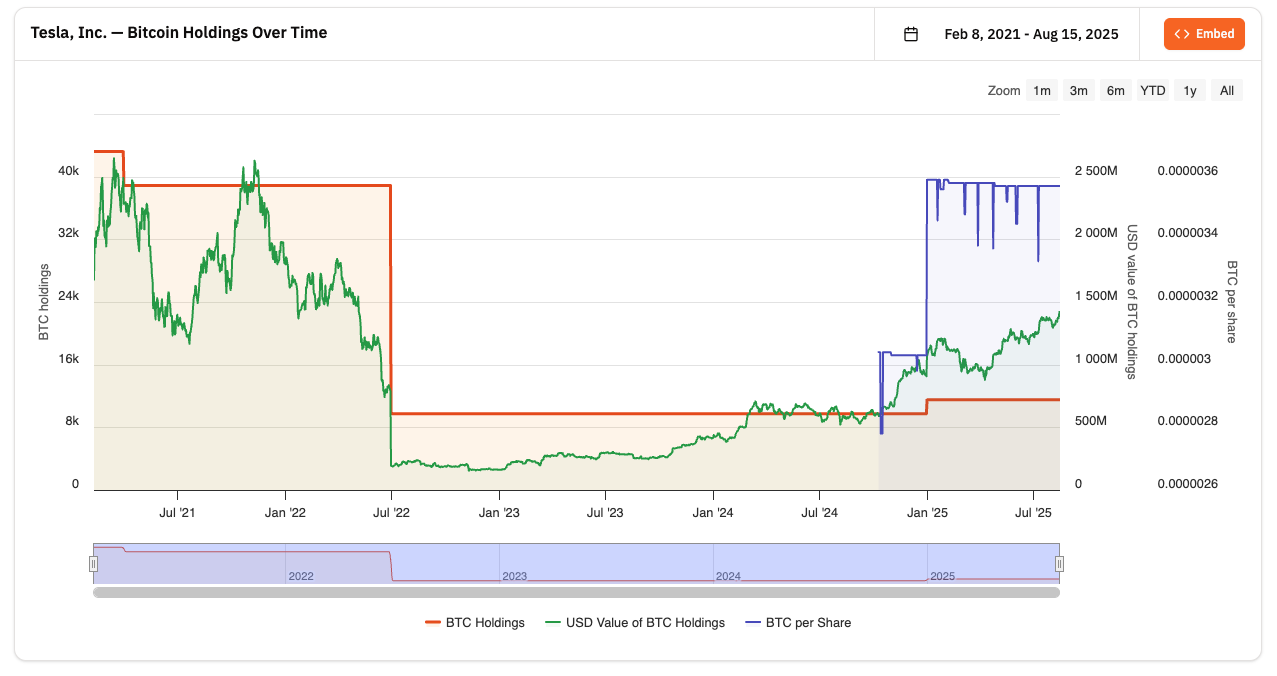Hide the BTC per Share series

pyautogui.click(x=808, y=623)
